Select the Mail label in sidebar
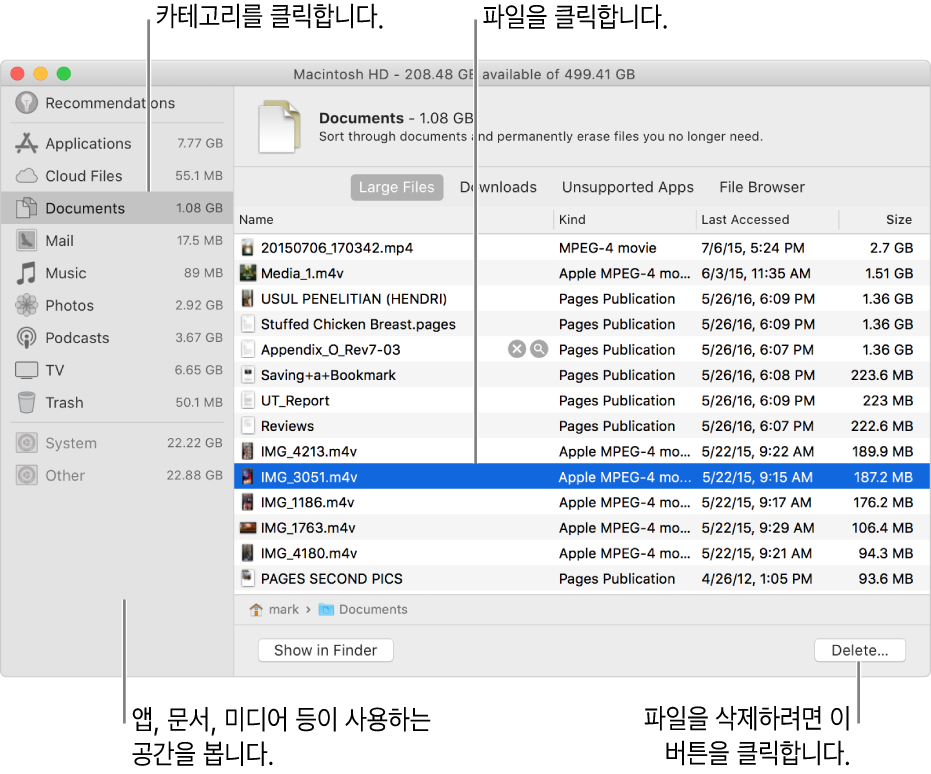Image resolution: width=931 pixels, height=774 pixels. point(59,240)
